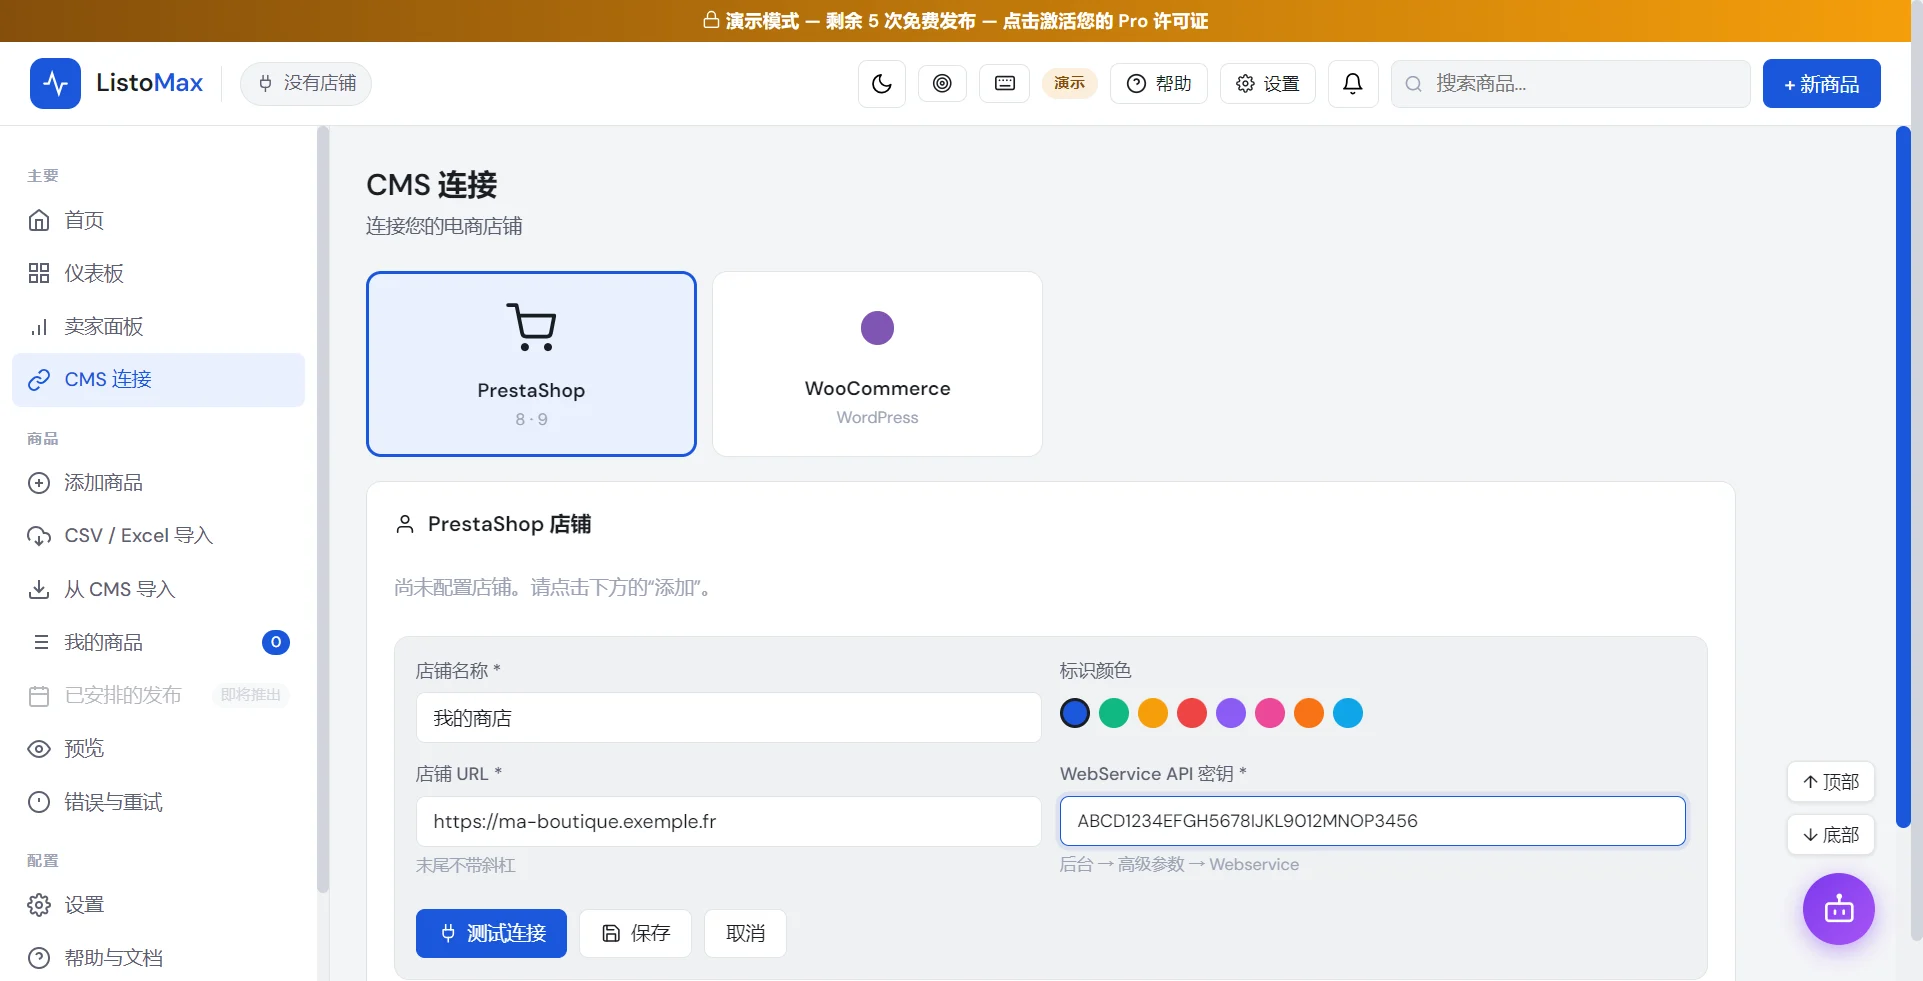Screen dimensions: 1923x981
Task: Click the 取消 cancel button
Action: pos(745,933)
